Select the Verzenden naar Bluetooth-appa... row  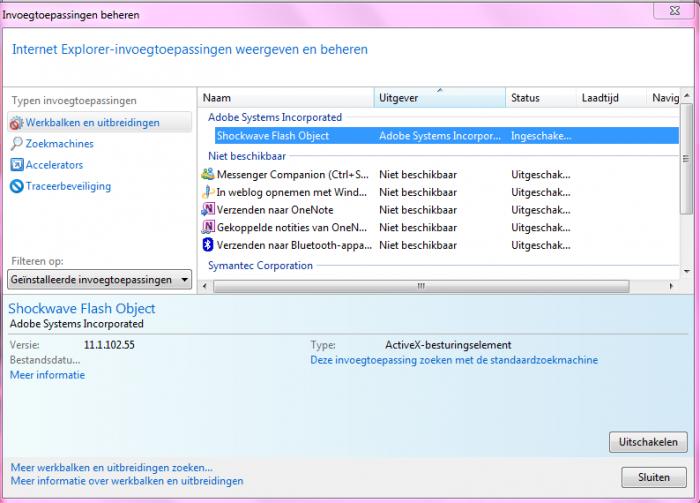click(440, 245)
